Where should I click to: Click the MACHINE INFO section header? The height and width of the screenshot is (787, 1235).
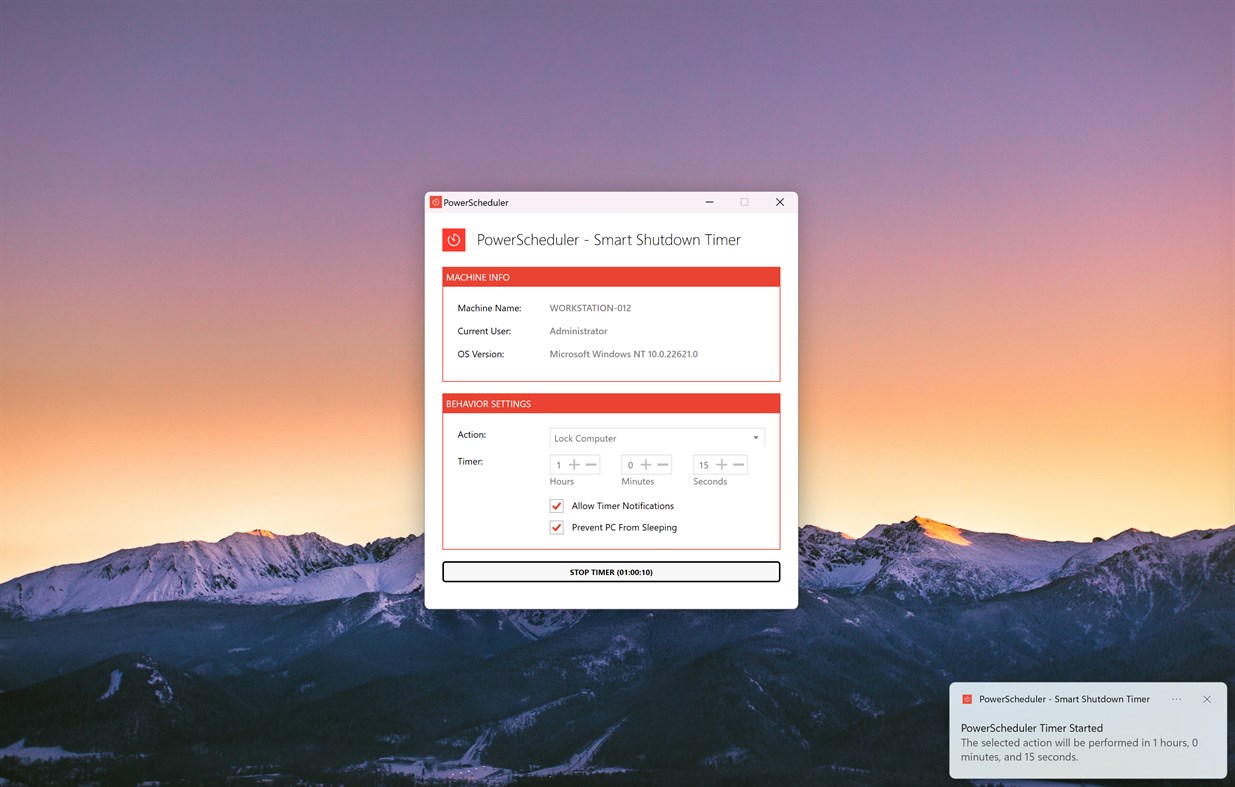click(611, 277)
